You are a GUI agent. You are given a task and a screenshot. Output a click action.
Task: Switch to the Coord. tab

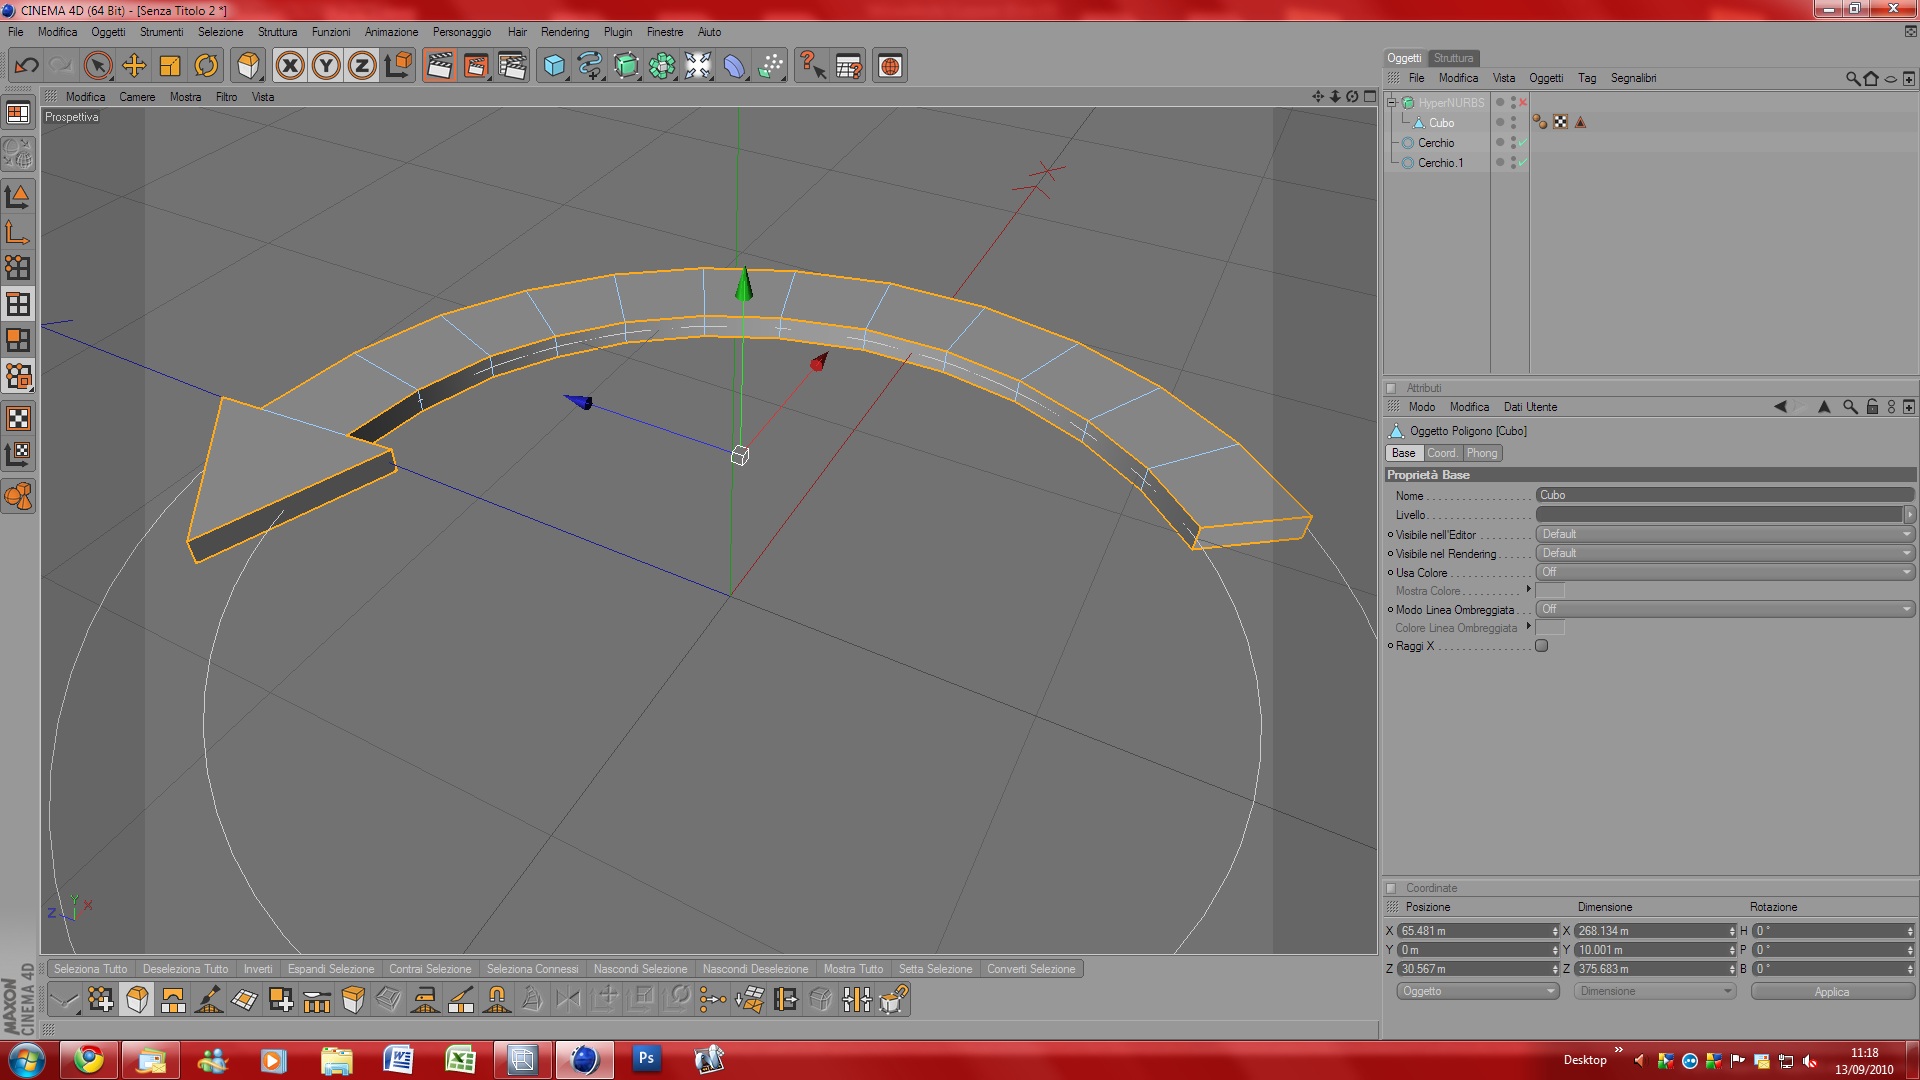coord(1442,453)
